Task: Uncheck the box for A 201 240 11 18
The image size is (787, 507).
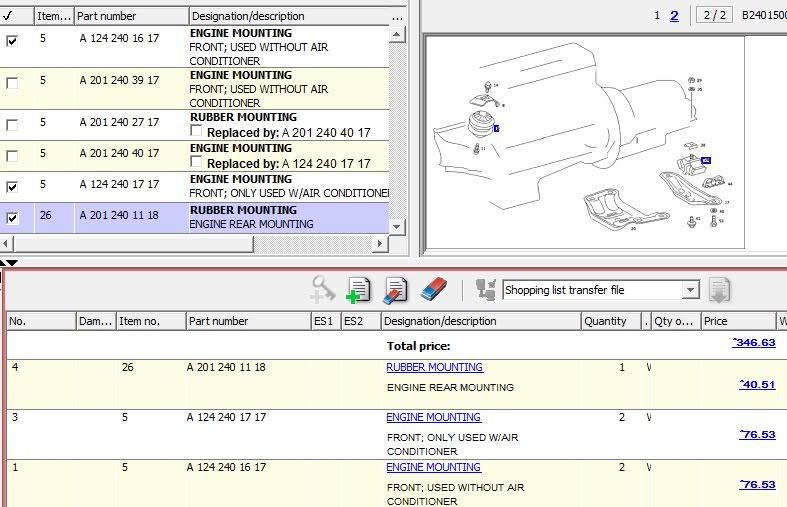Action: [x=12, y=218]
